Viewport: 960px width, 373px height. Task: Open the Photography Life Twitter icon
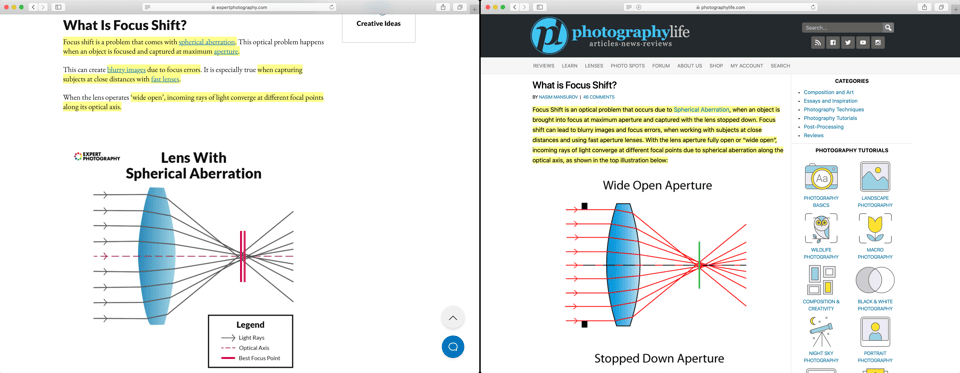(x=848, y=42)
